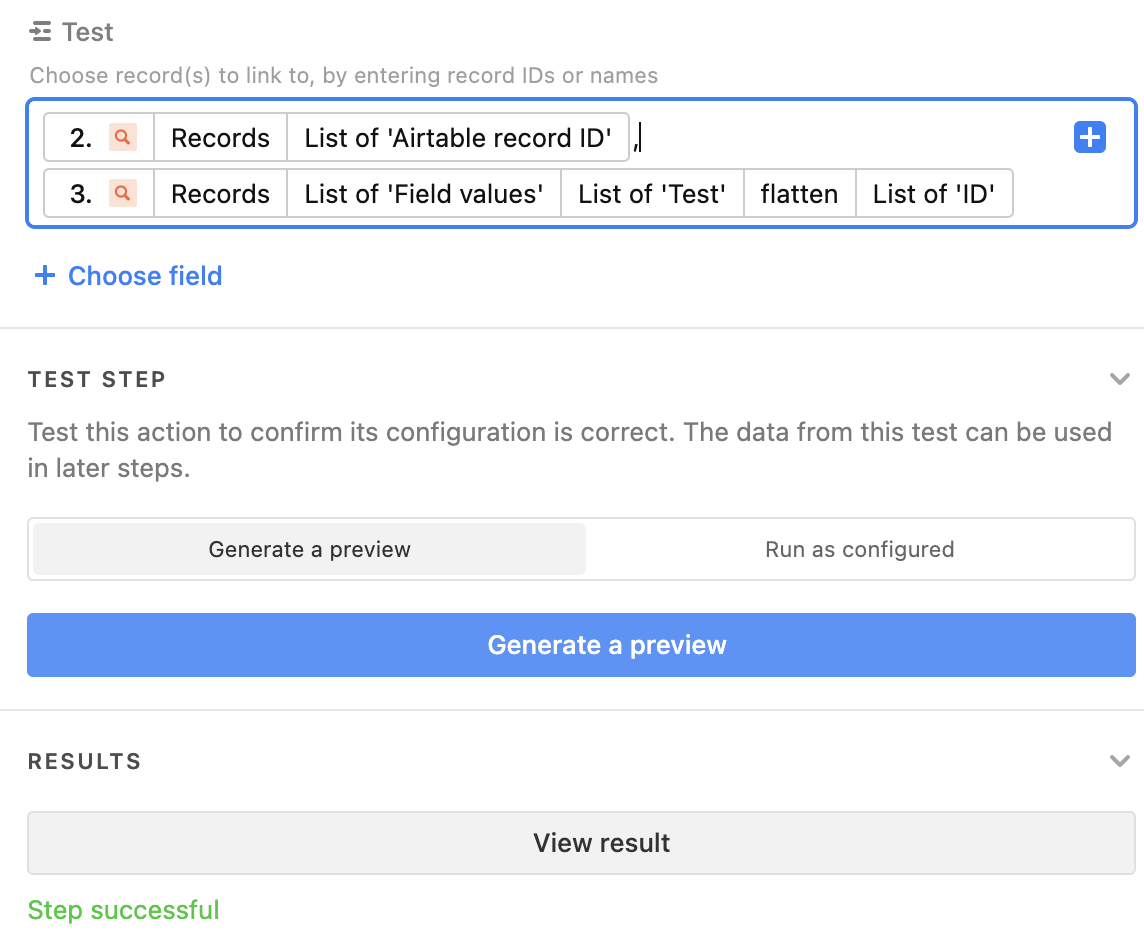Viewport: 1144px width, 946px height.
Task: Click the step 3 Records token segment
Action: click(x=220, y=193)
